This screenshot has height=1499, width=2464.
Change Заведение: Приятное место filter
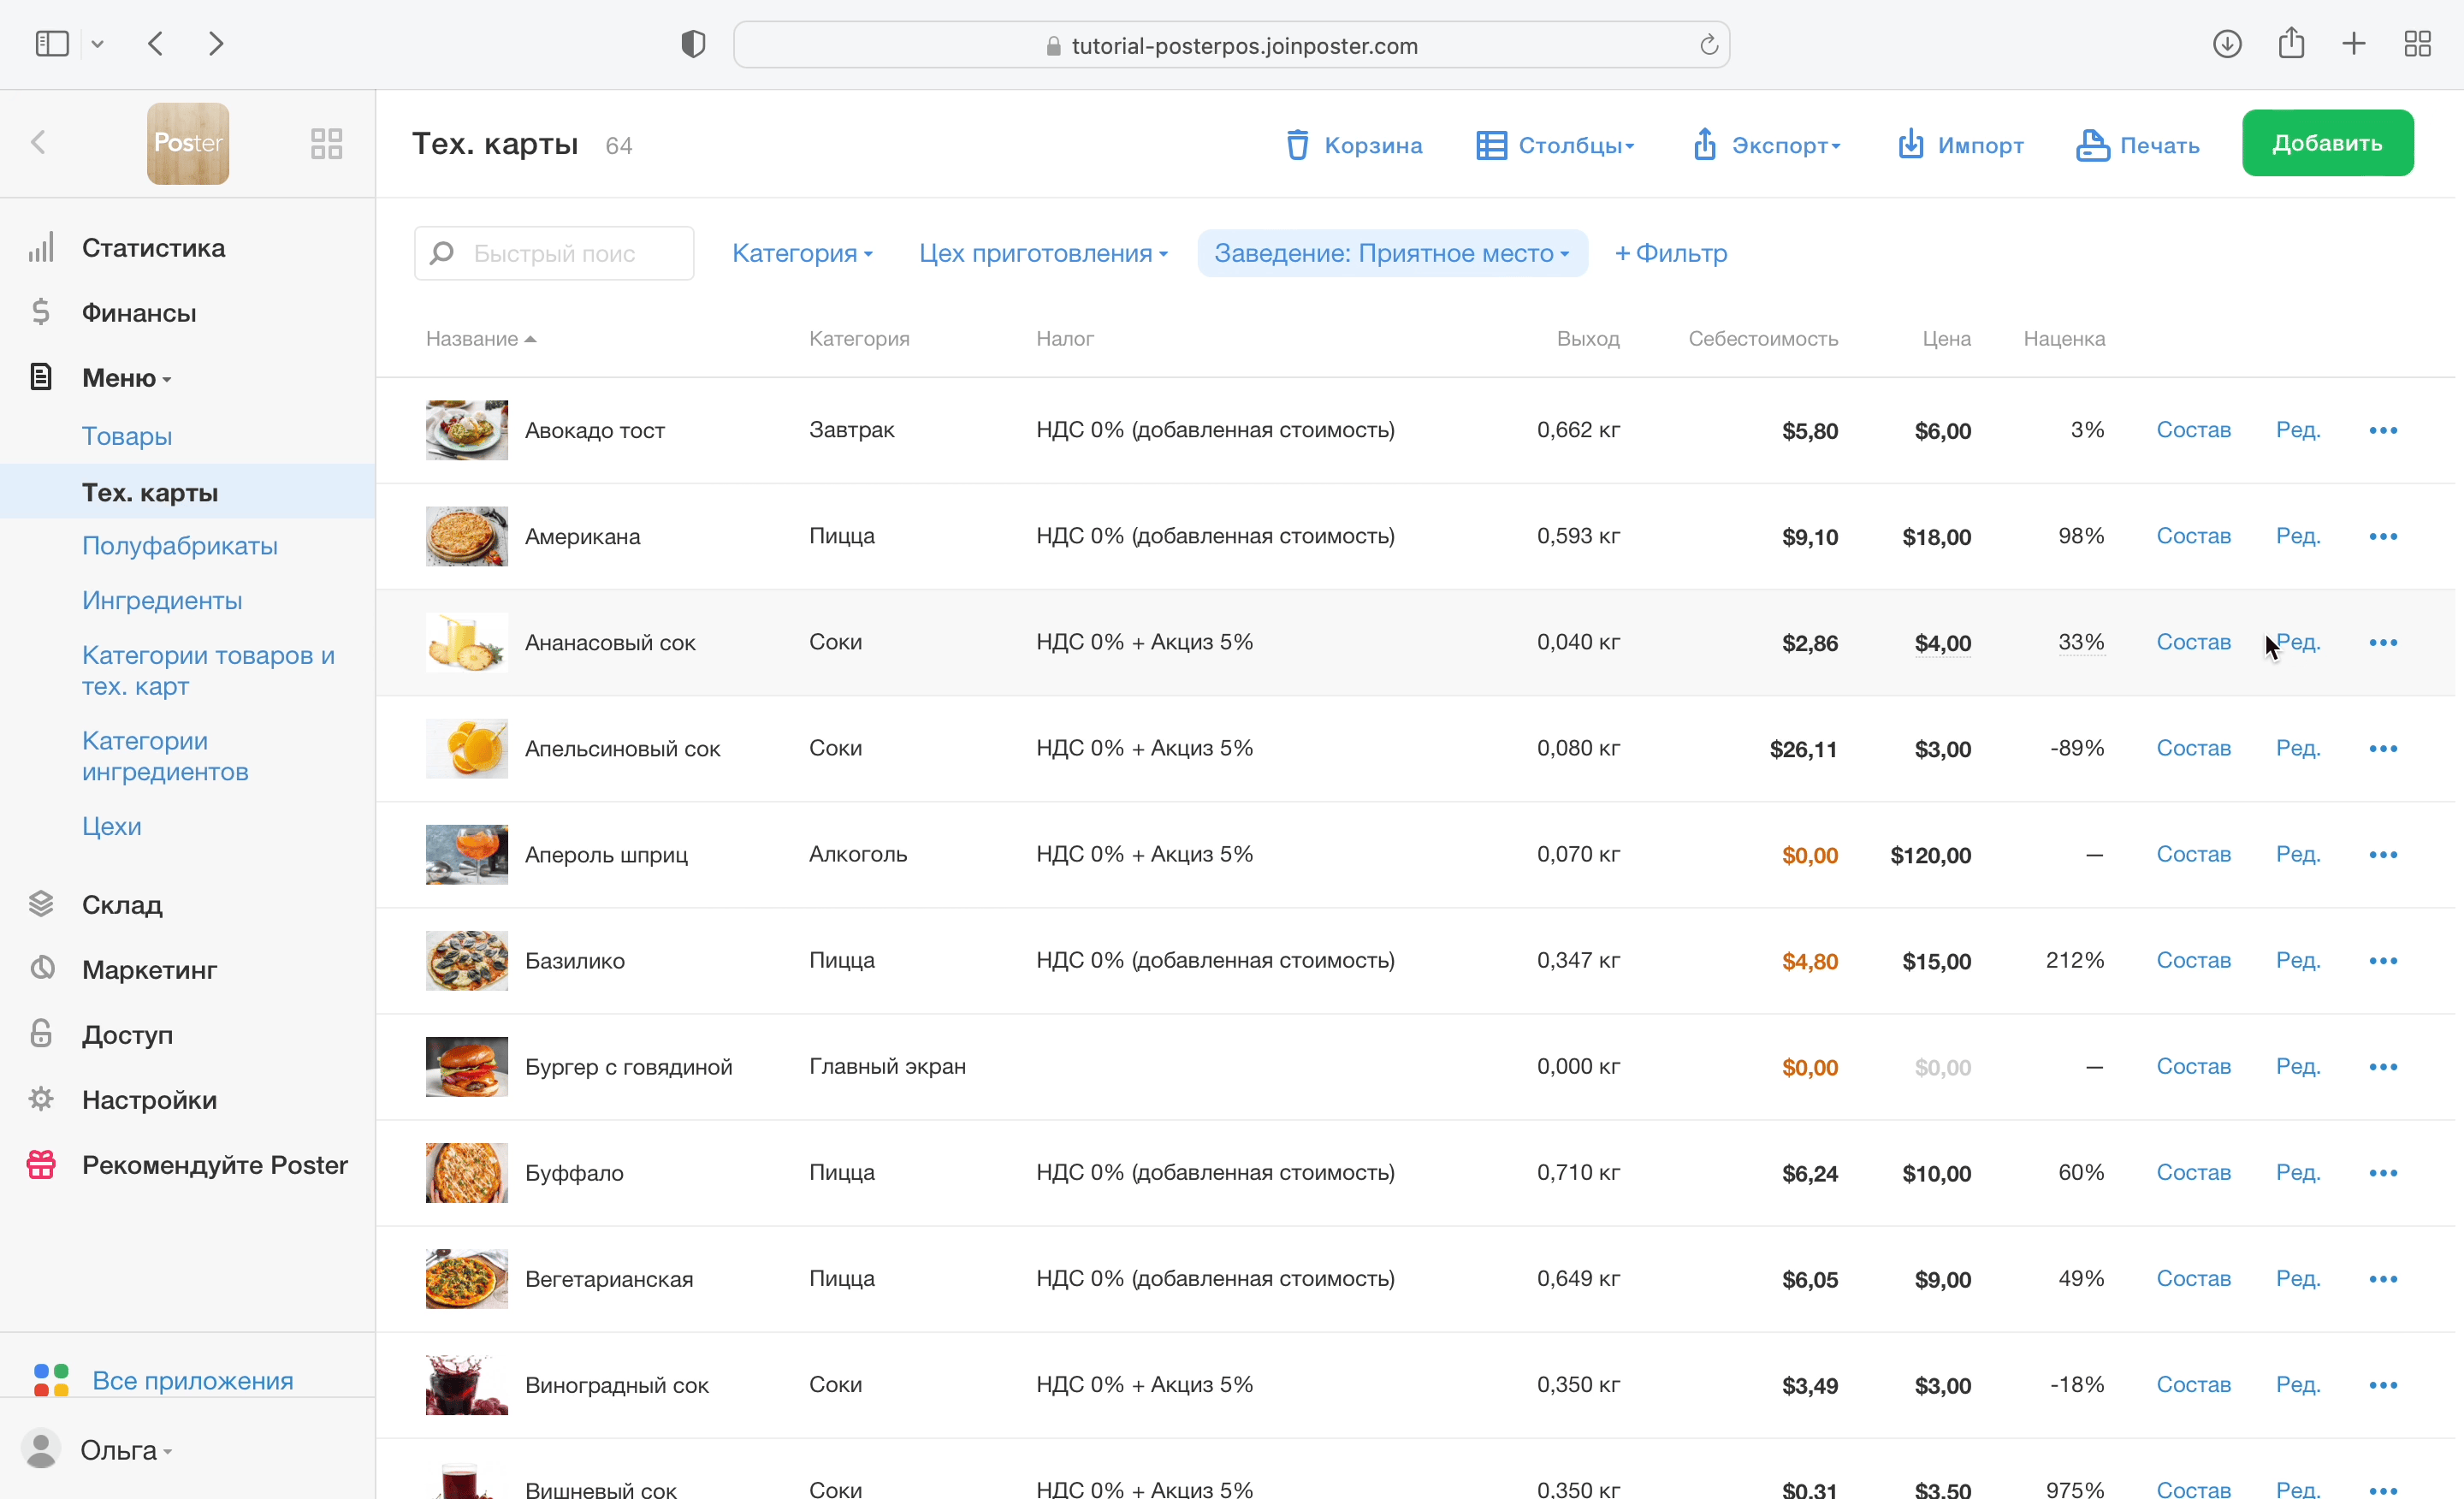1391,253
